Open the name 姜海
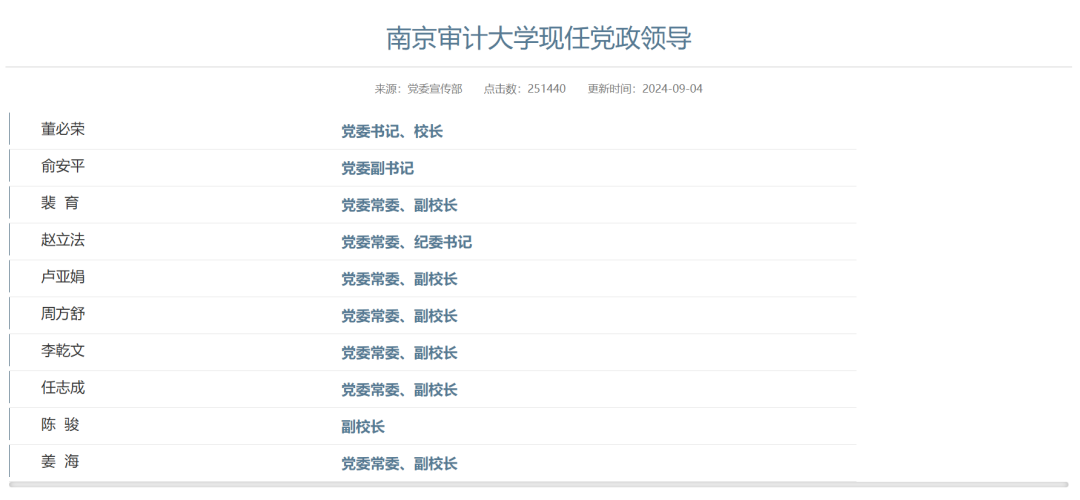The image size is (1080, 500). [60, 461]
